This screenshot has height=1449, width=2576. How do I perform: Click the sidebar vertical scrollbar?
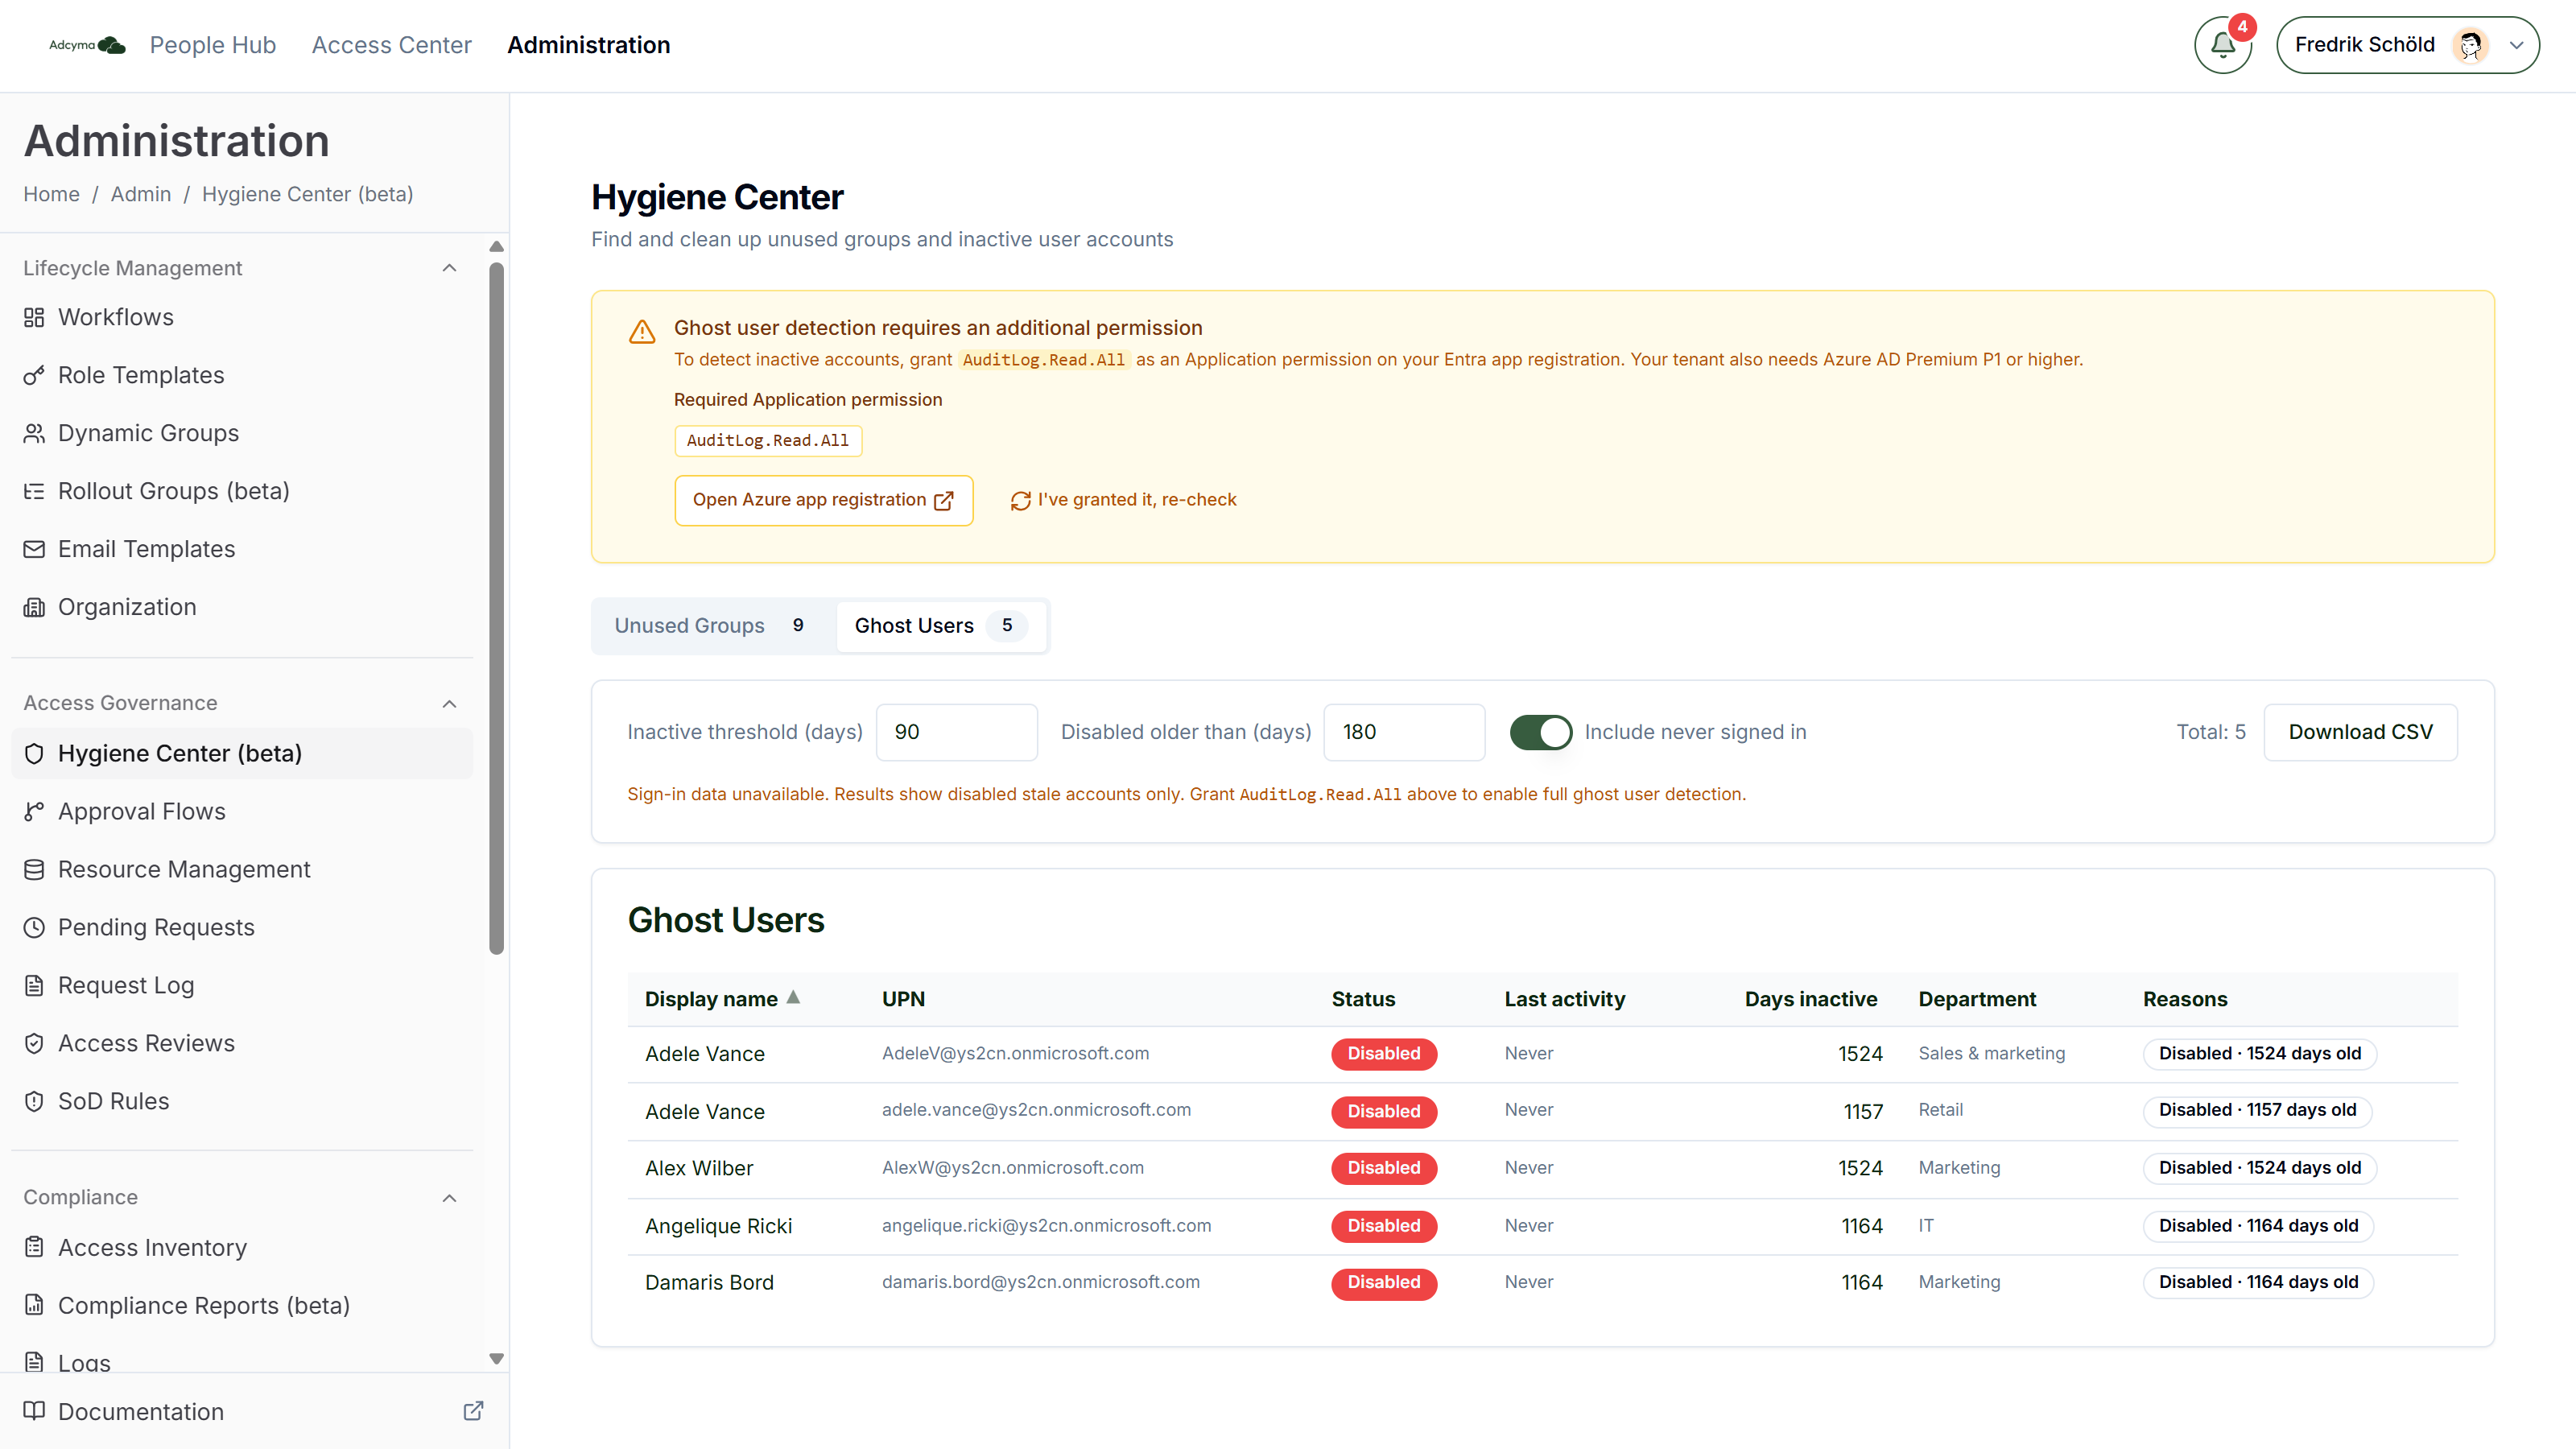[x=496, y=608]
